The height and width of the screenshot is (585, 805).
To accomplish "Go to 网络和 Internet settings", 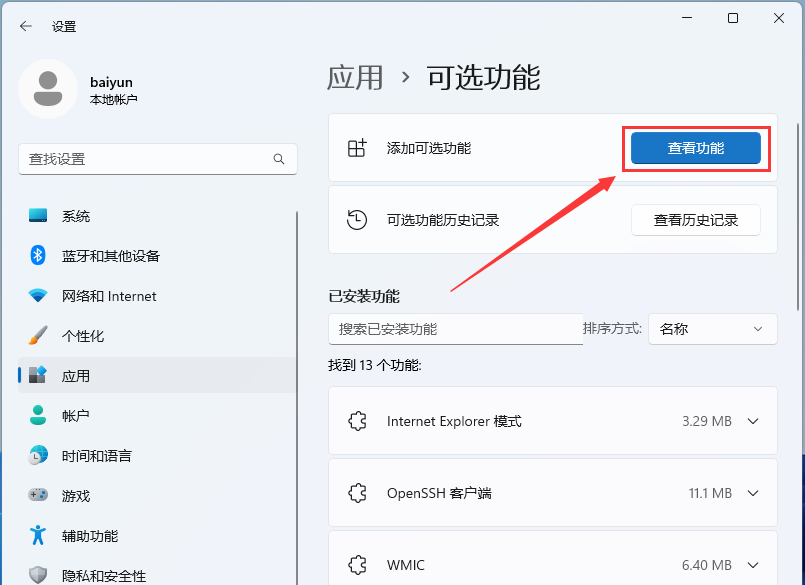I will tap(157, 296).
